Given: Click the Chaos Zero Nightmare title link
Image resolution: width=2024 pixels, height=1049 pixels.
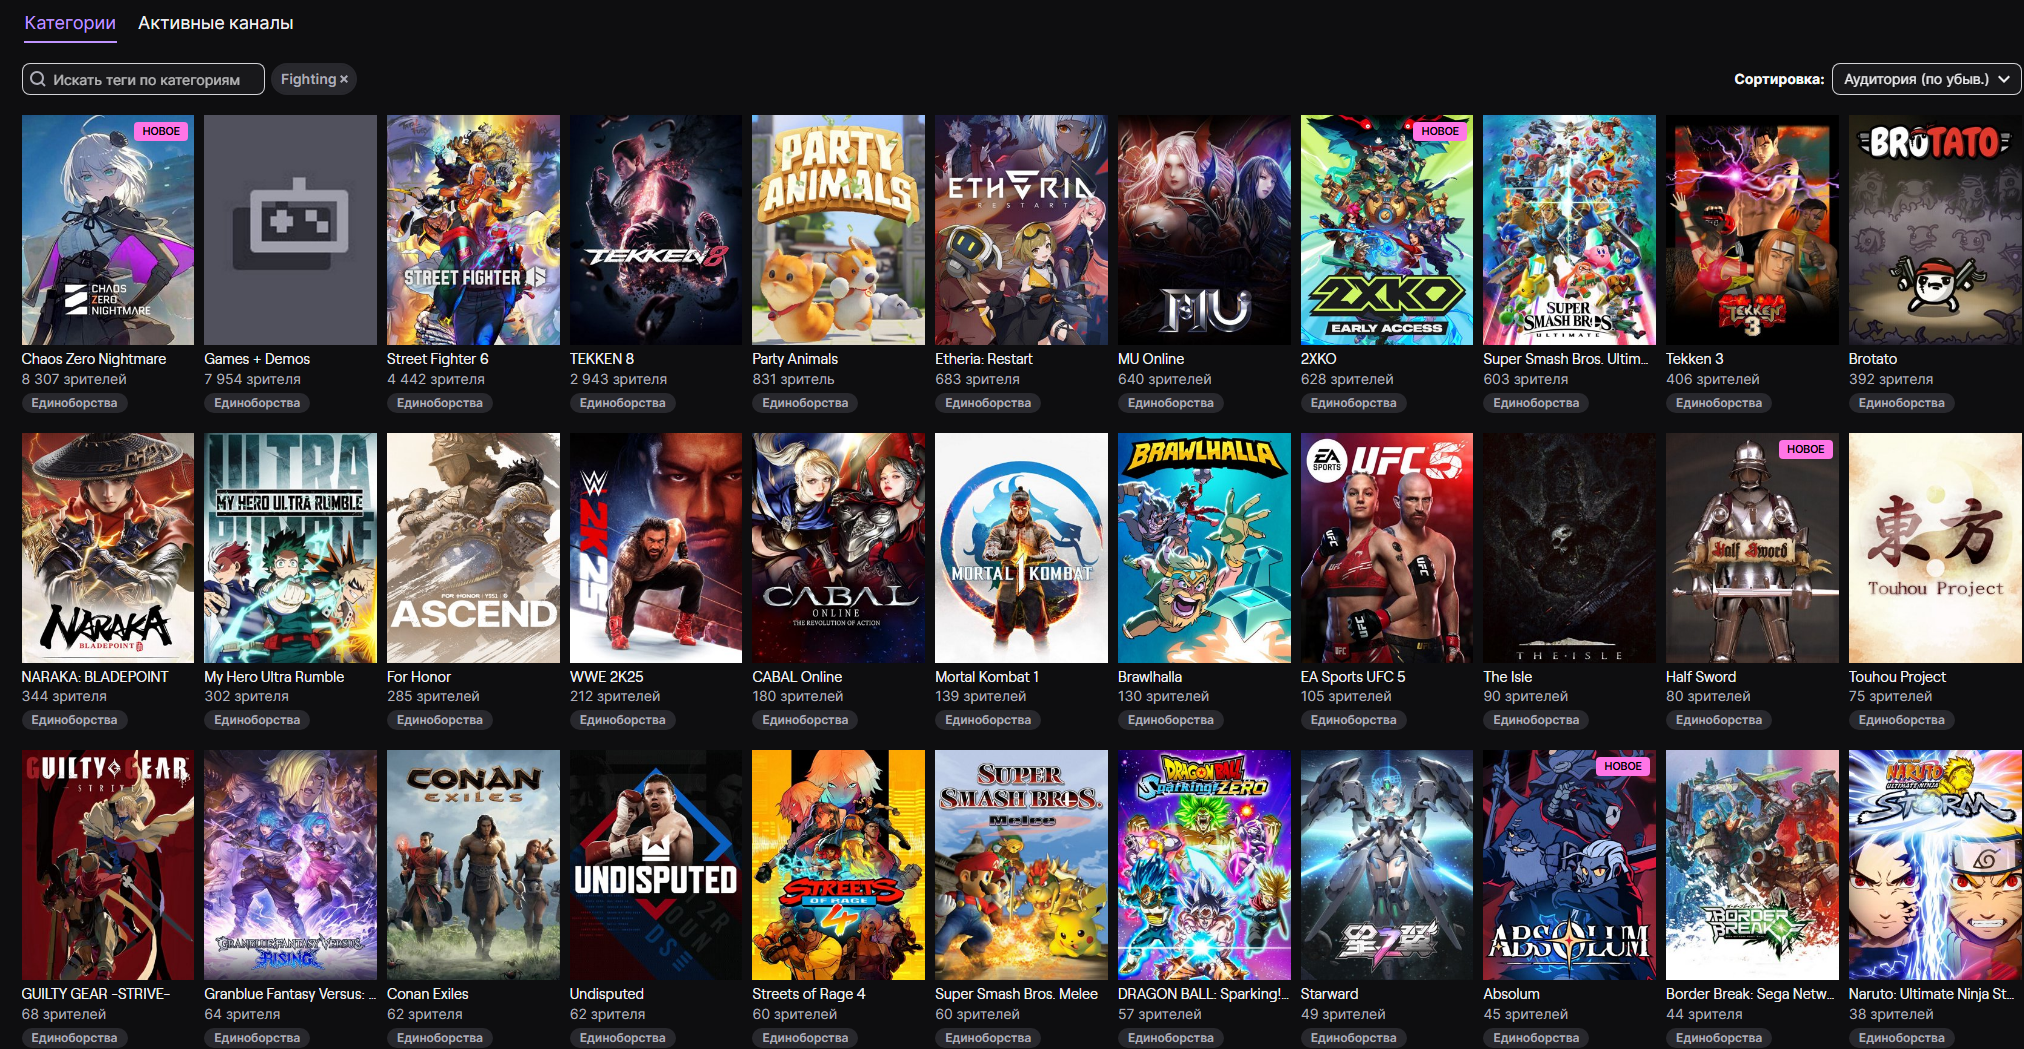Looking at the screenshot, I should click(x=94, y=359).
